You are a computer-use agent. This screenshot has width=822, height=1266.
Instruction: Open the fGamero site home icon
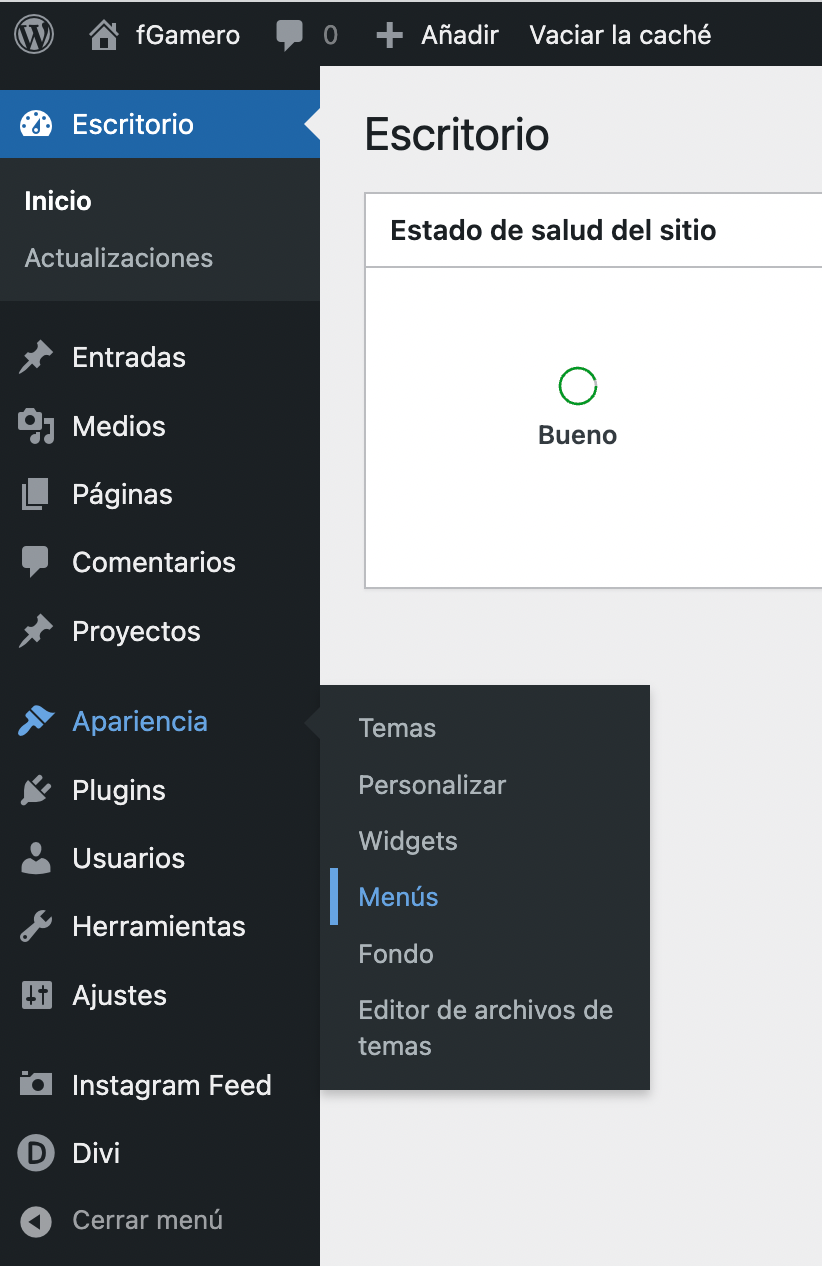point(103,35)
